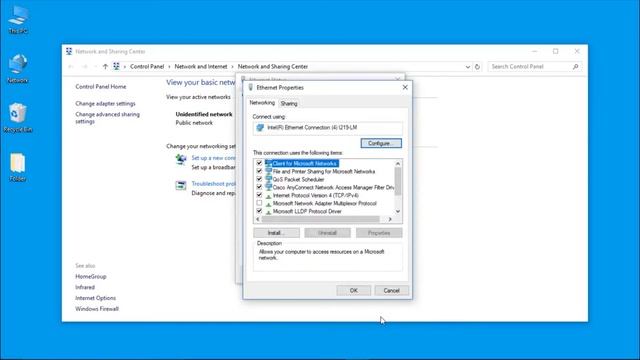Click the Troubleshoot problems icon
The width and height of the screenshot is (640, 360).
tap(181, 185)
